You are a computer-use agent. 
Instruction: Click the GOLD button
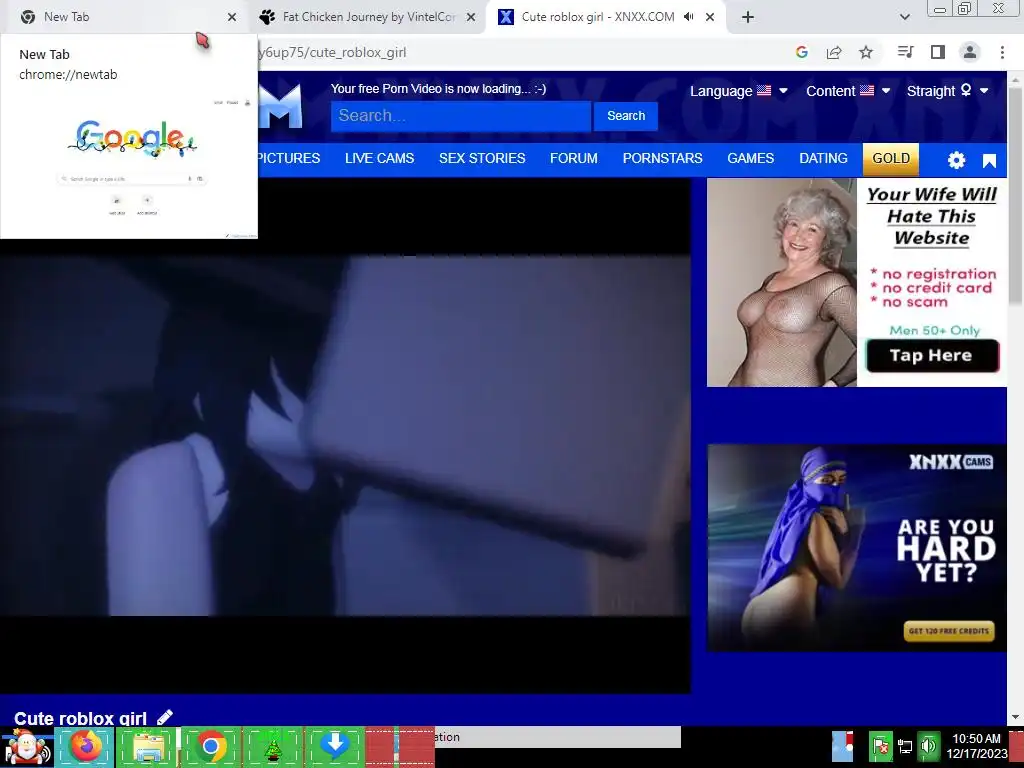[x=891, y=159]
